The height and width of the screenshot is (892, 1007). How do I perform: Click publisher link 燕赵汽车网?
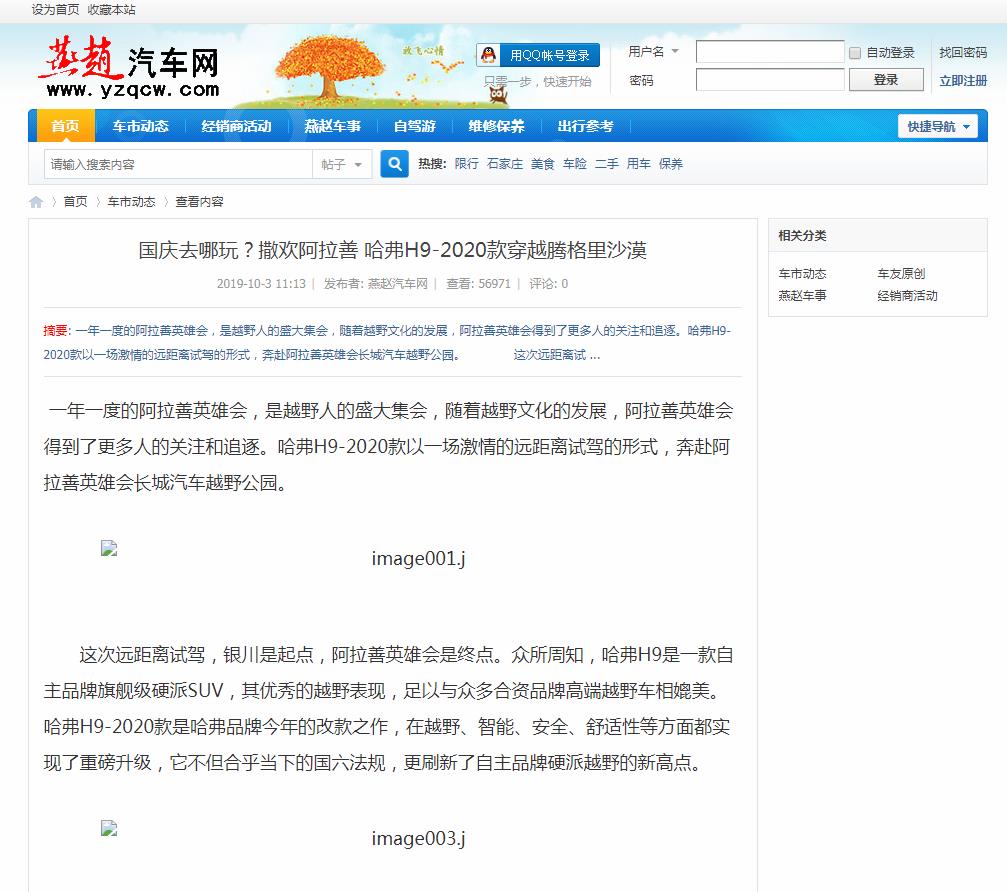click(398, 284)
